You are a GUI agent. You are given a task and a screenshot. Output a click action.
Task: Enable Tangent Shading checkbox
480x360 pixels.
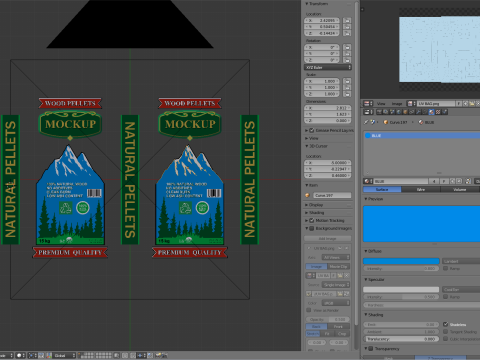pos(445,332)
